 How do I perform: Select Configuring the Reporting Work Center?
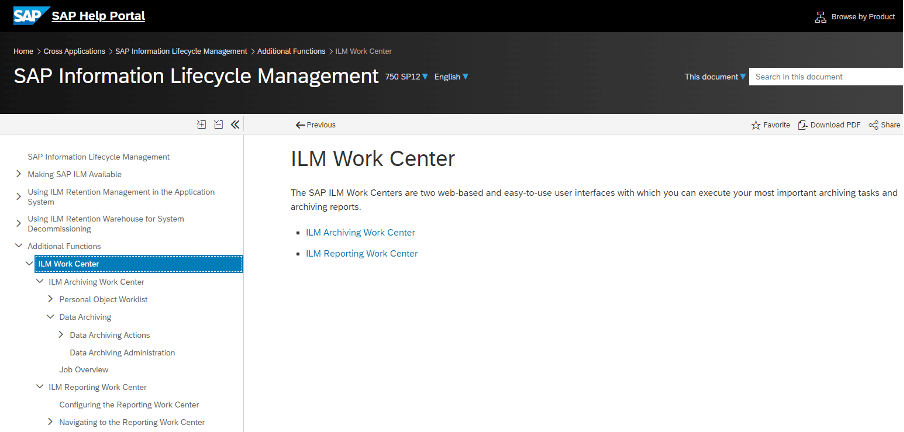129,405
